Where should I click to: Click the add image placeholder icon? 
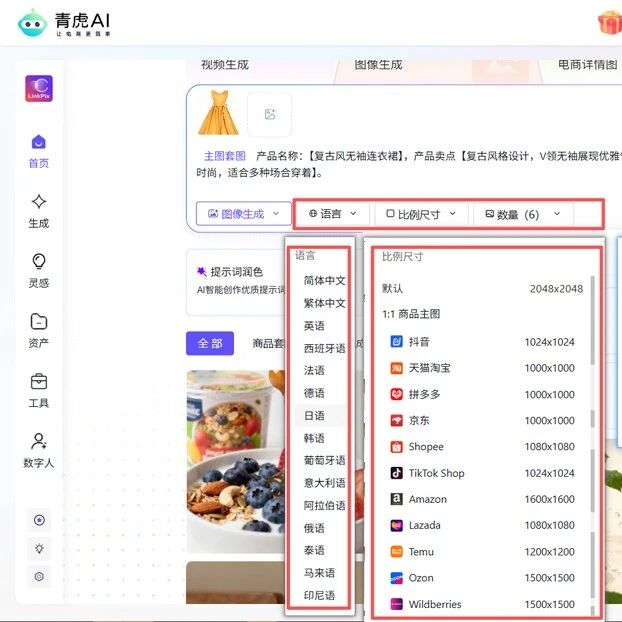coord(270,114)
